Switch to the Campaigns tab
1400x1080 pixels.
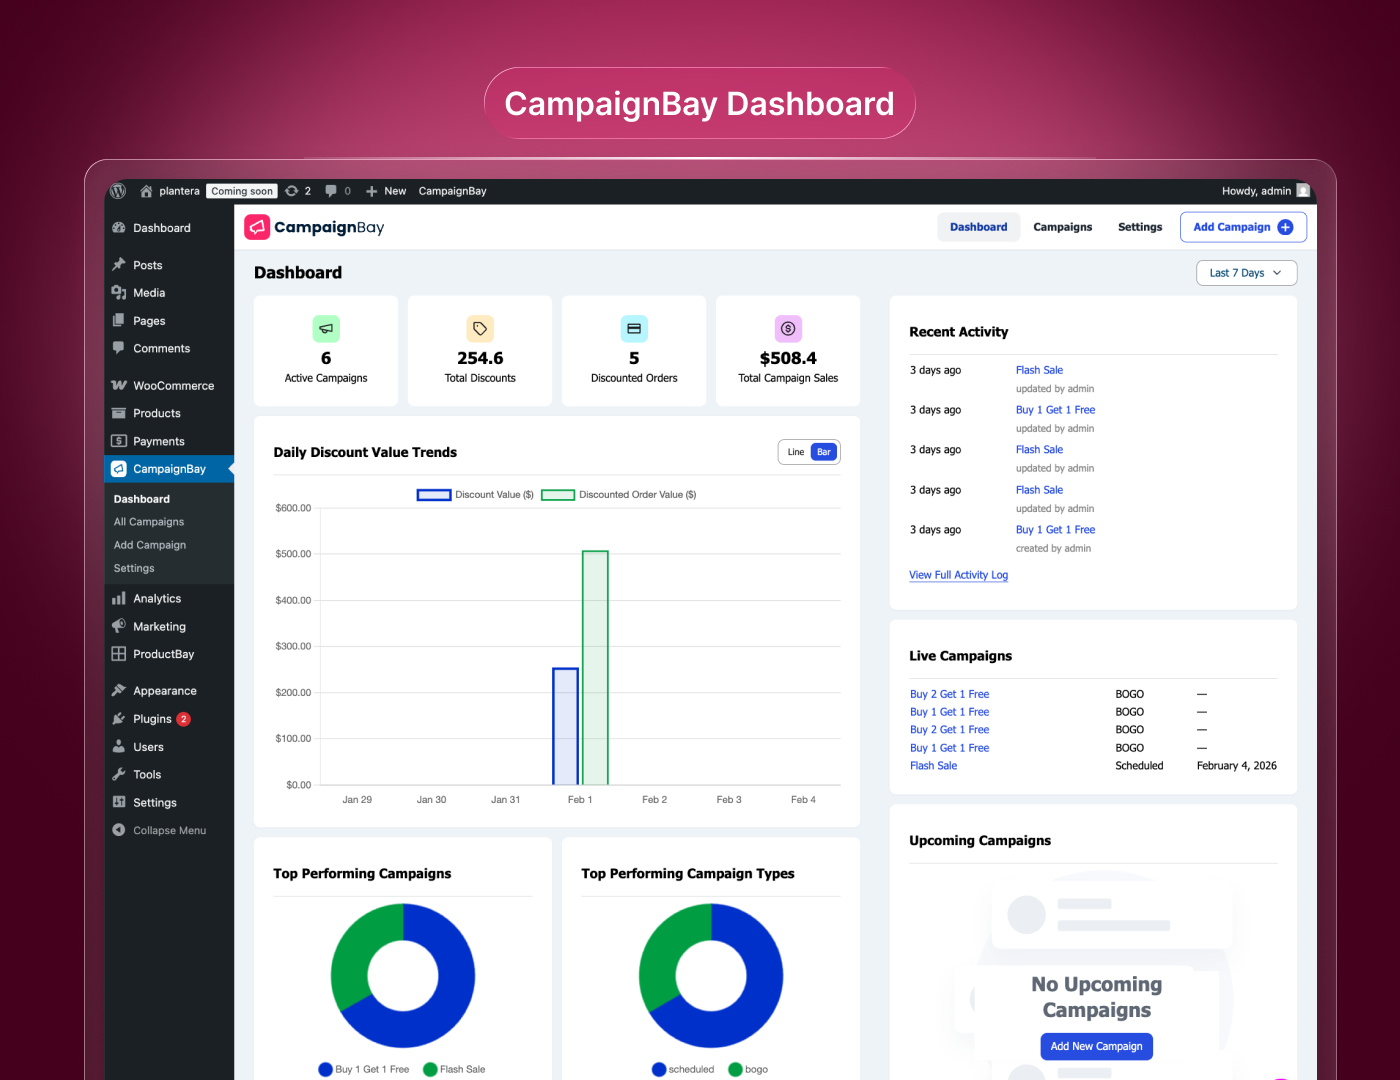click(1062, 227)
